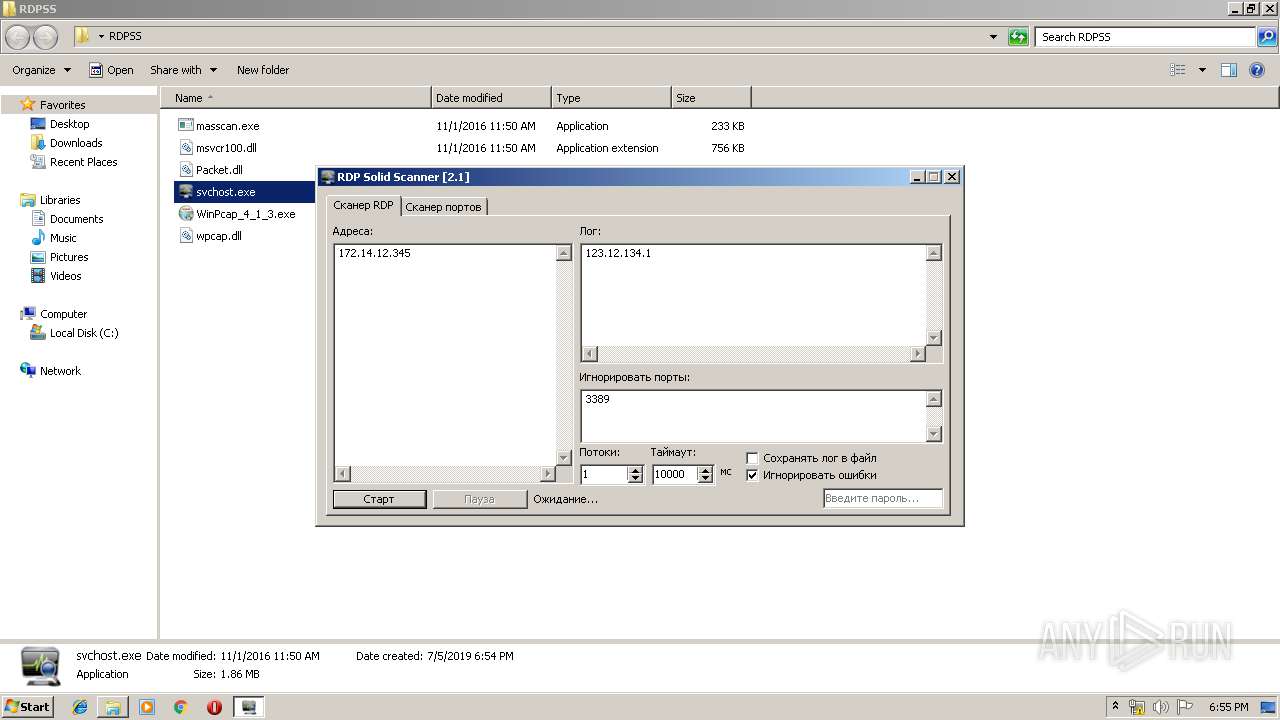Click the Search RDPSS input field
This screenshot has width=1280, height=720.
coord(1146,37)
